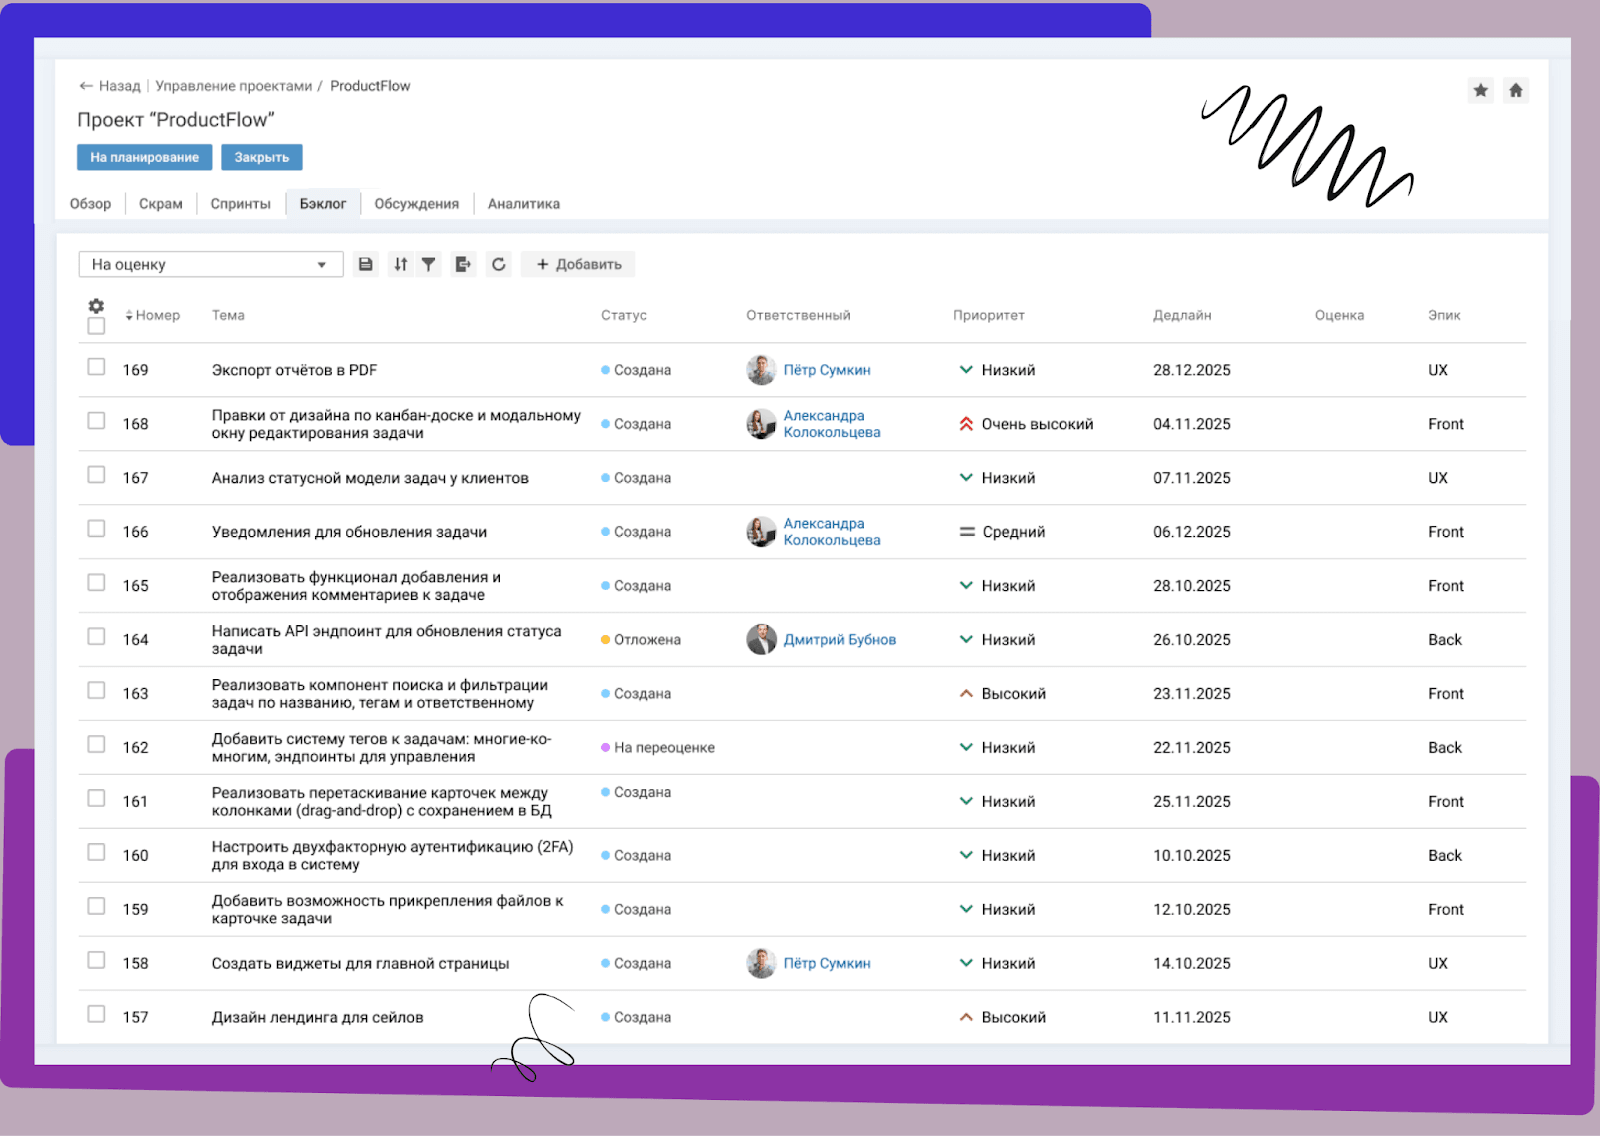The image size is (1600, 1136).
Task: Click the export icon in toolbar
Action: 463,264
